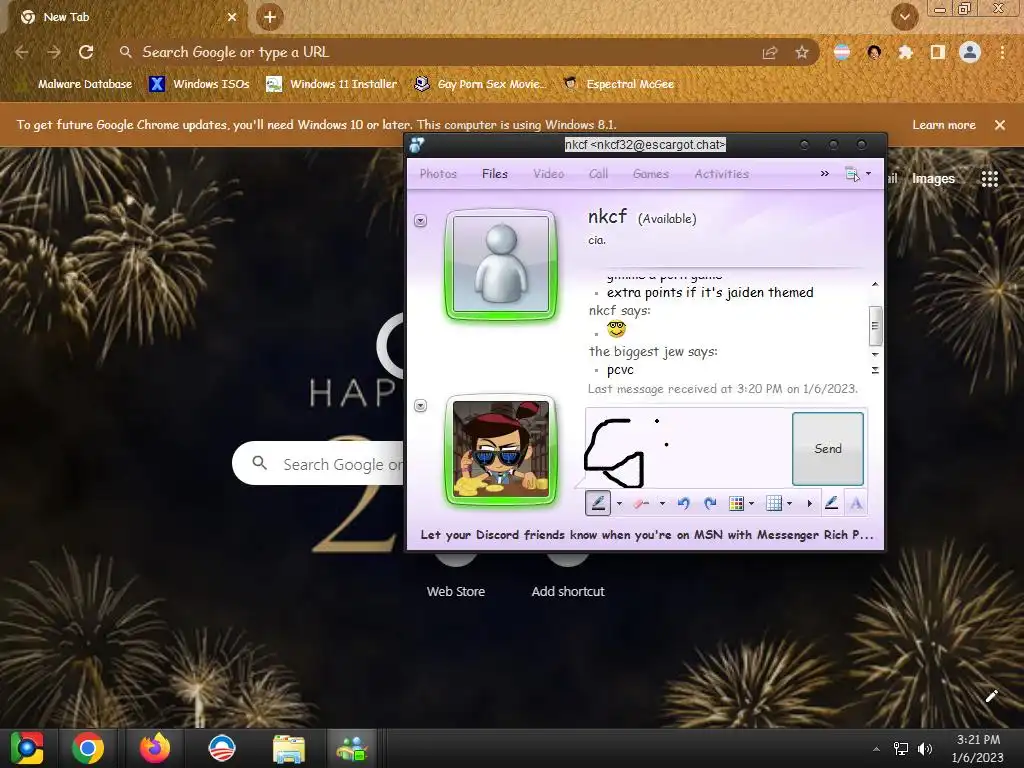Open the Messenger show-menu icon
Image resolution: width=1024 pixels, height=768 pixels.
852,174
